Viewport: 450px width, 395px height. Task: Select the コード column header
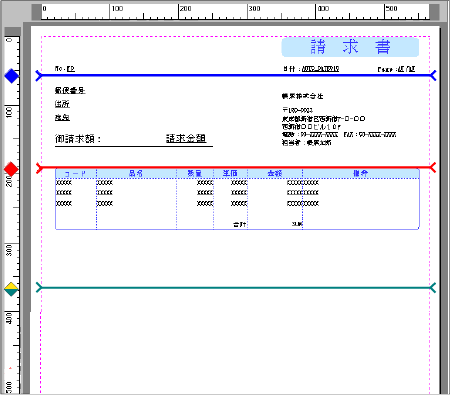[75, 174]
